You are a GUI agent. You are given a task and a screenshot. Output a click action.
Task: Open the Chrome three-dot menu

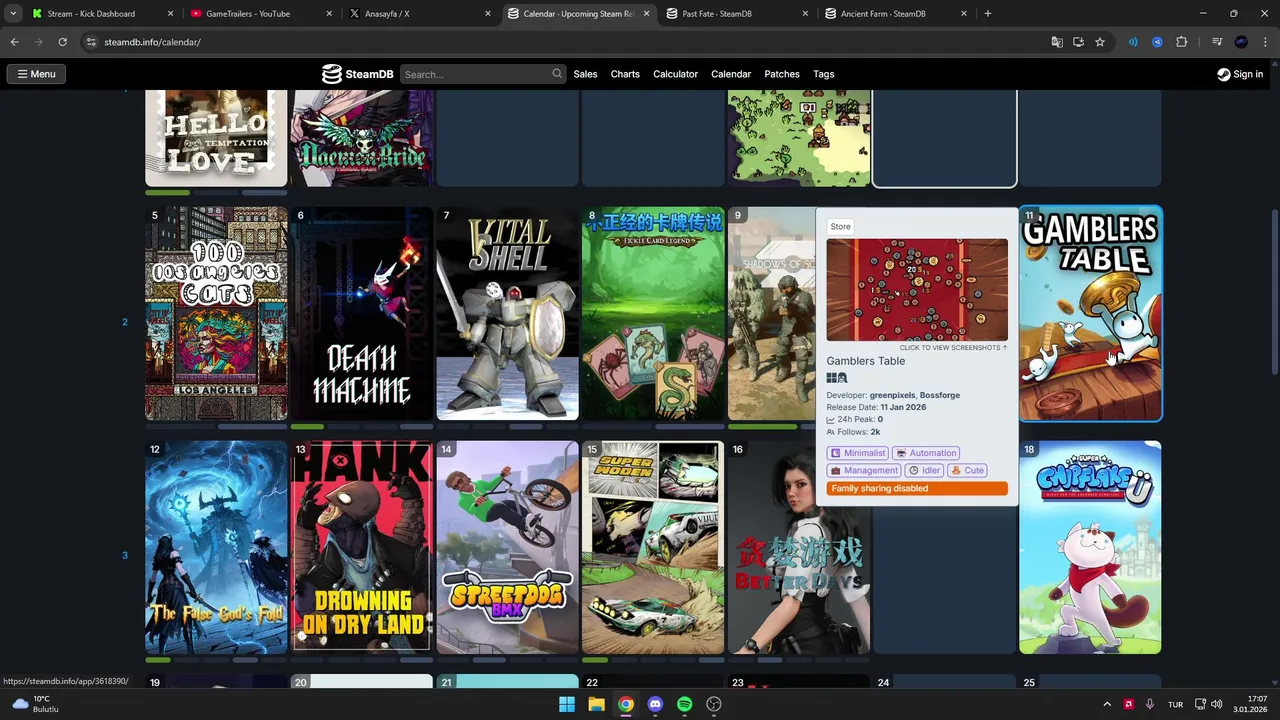[1265, 42]
